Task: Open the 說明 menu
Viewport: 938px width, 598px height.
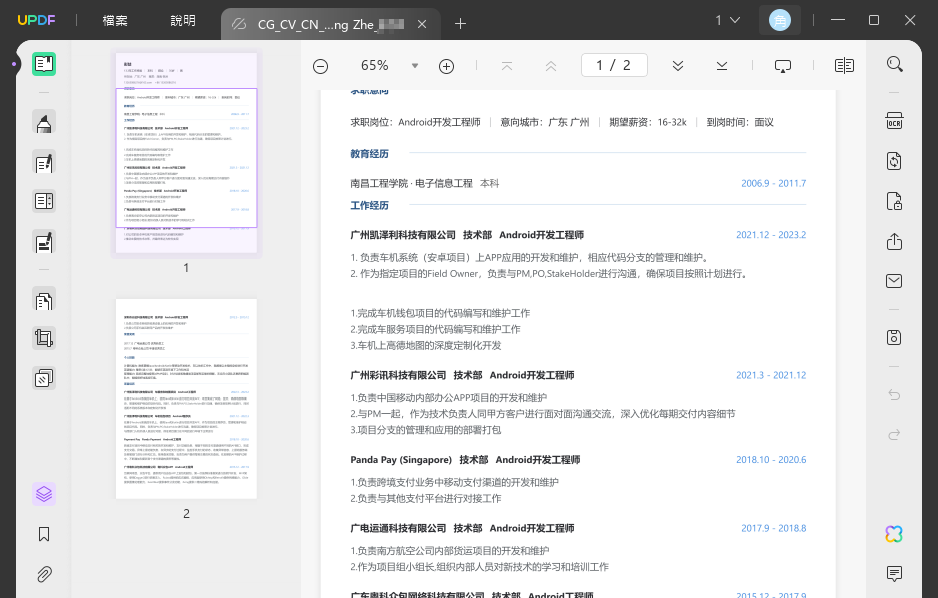Action: point(183,20)
